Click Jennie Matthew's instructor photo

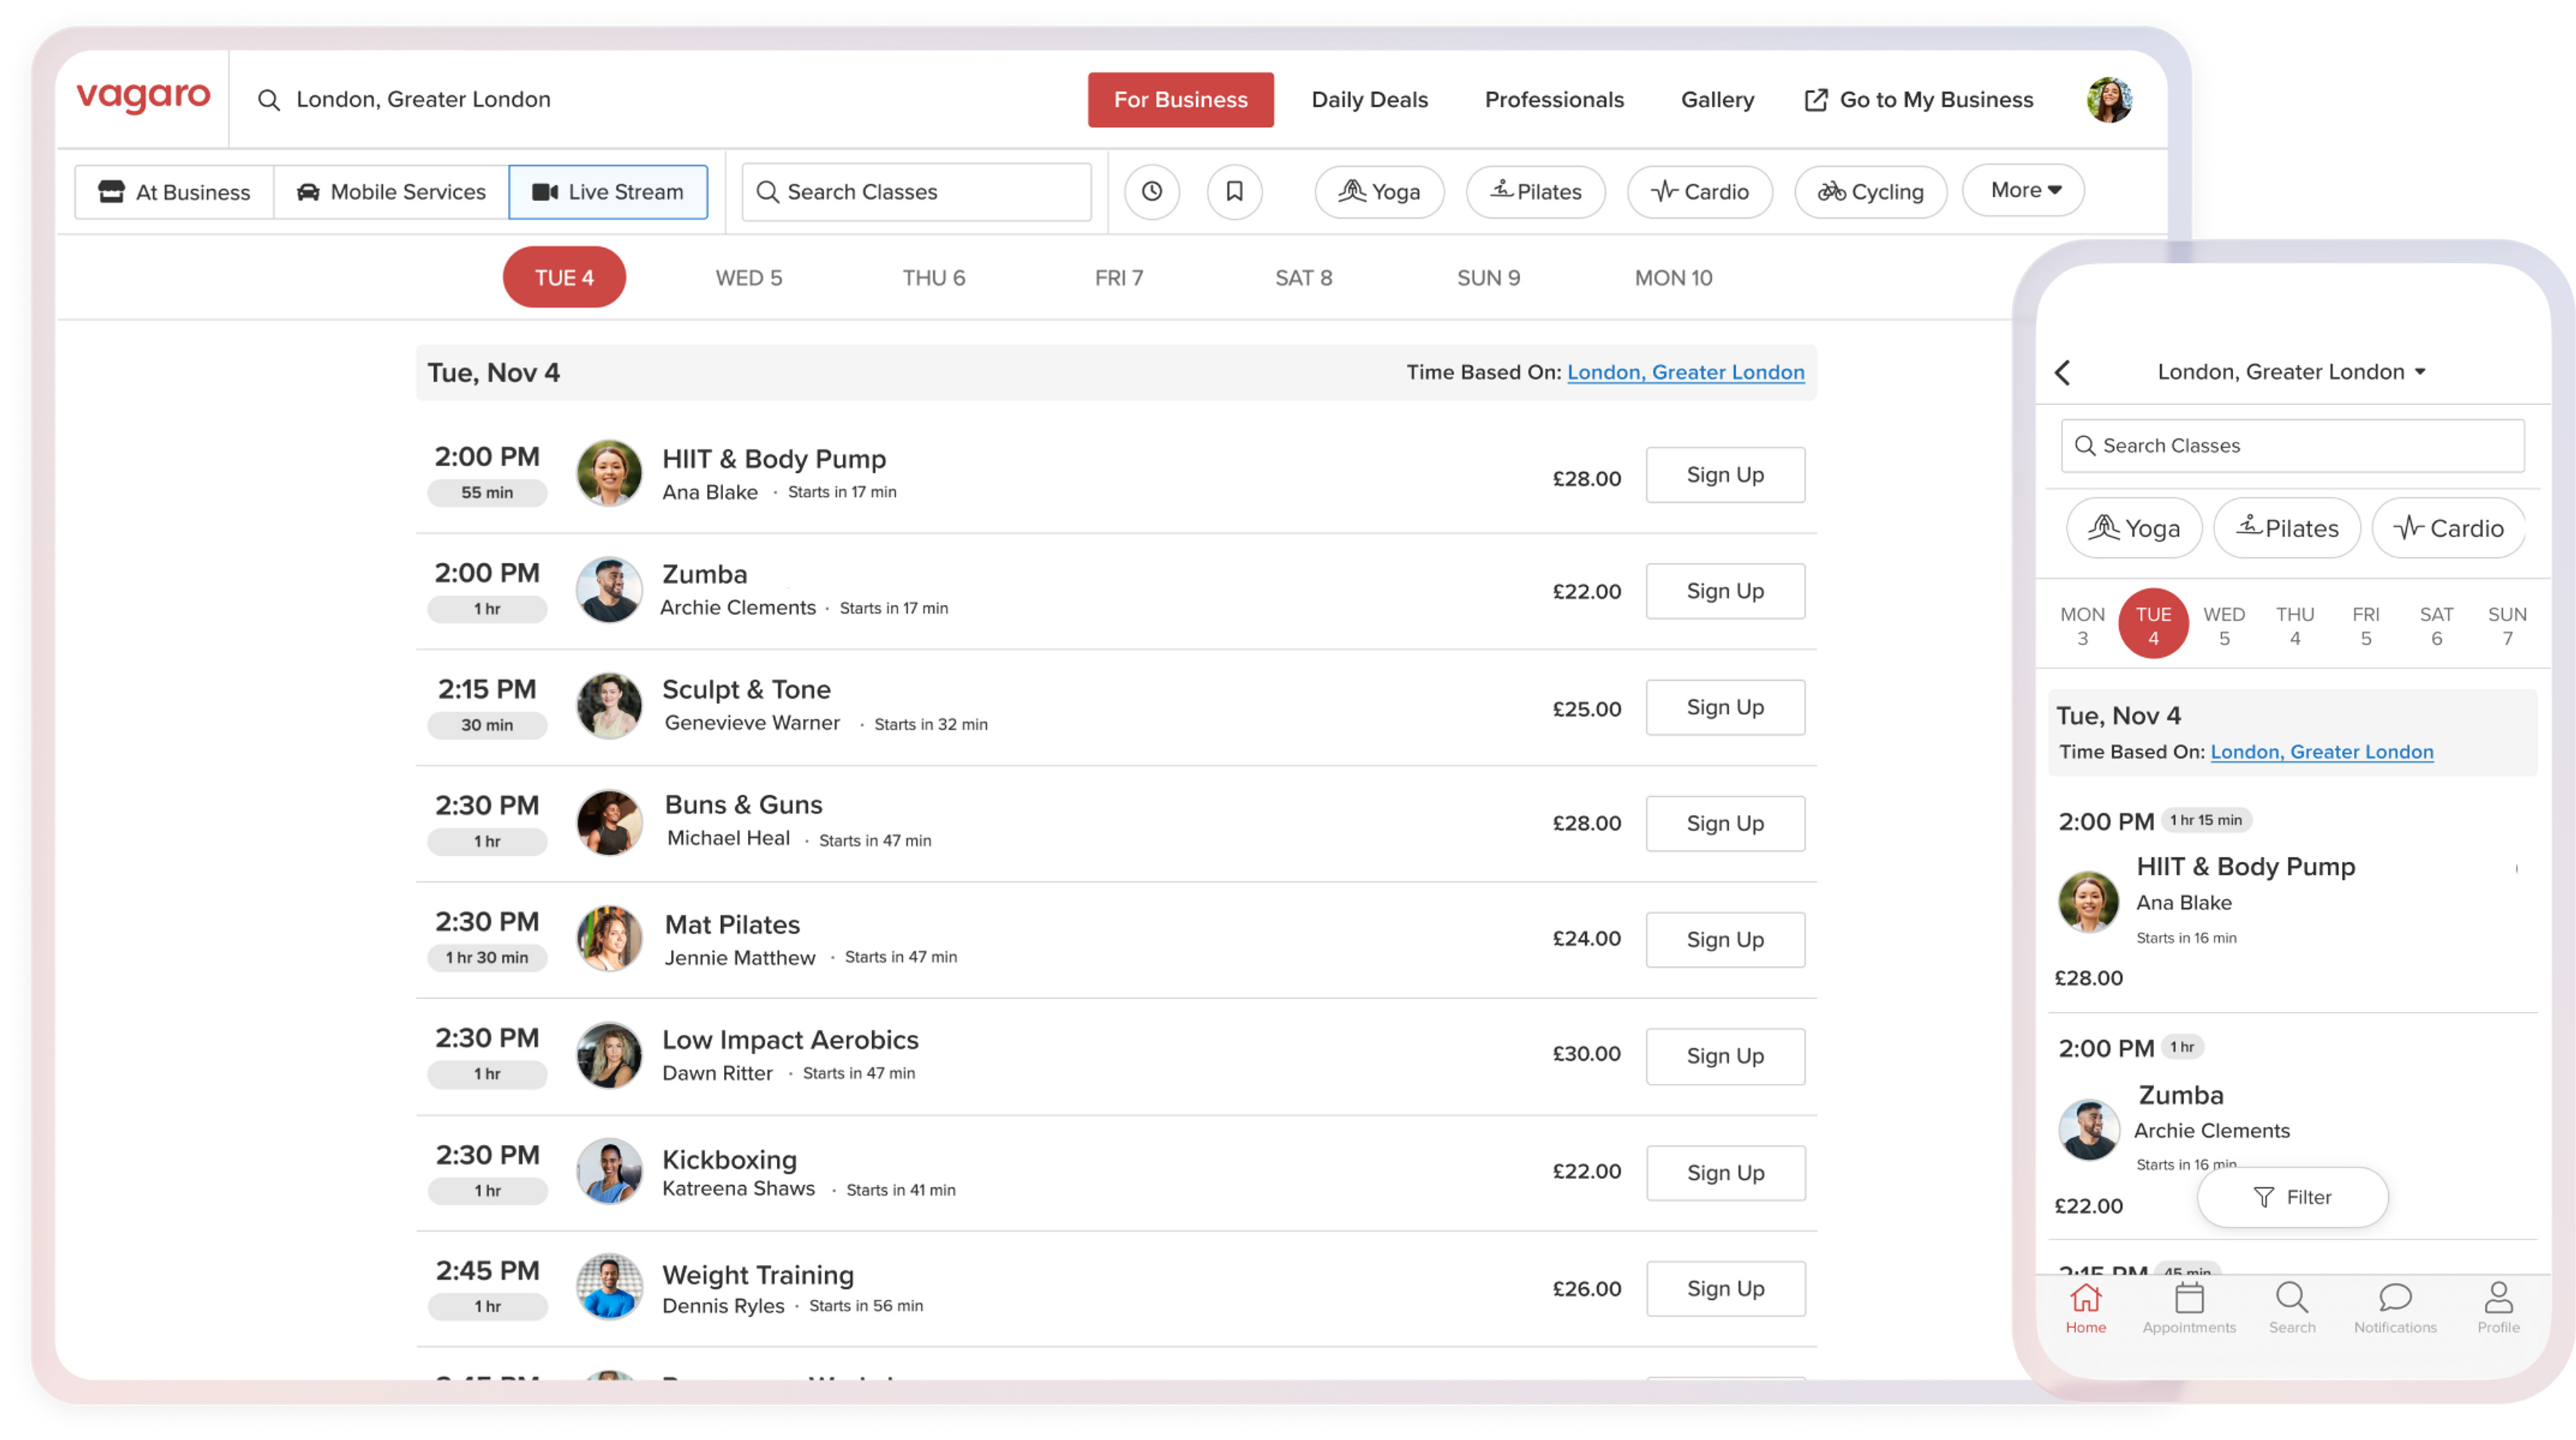(609, 938)
